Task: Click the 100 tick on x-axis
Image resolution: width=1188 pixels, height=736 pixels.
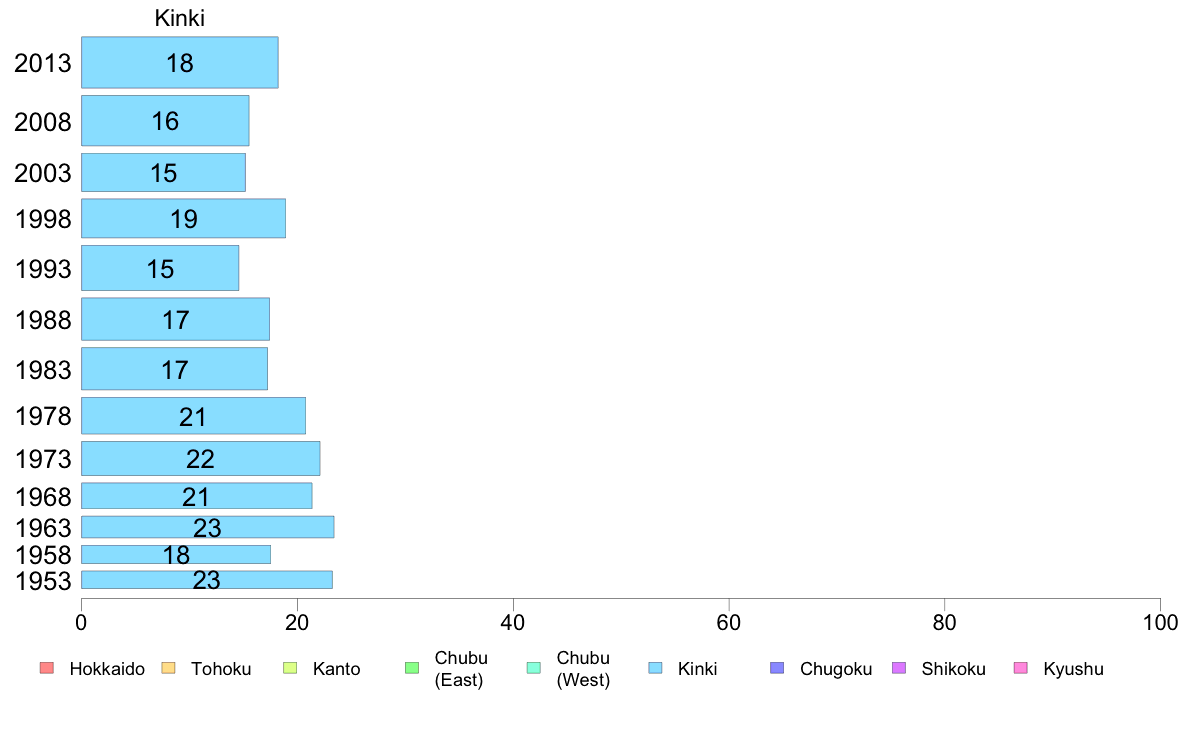Action: point(1160,623)
